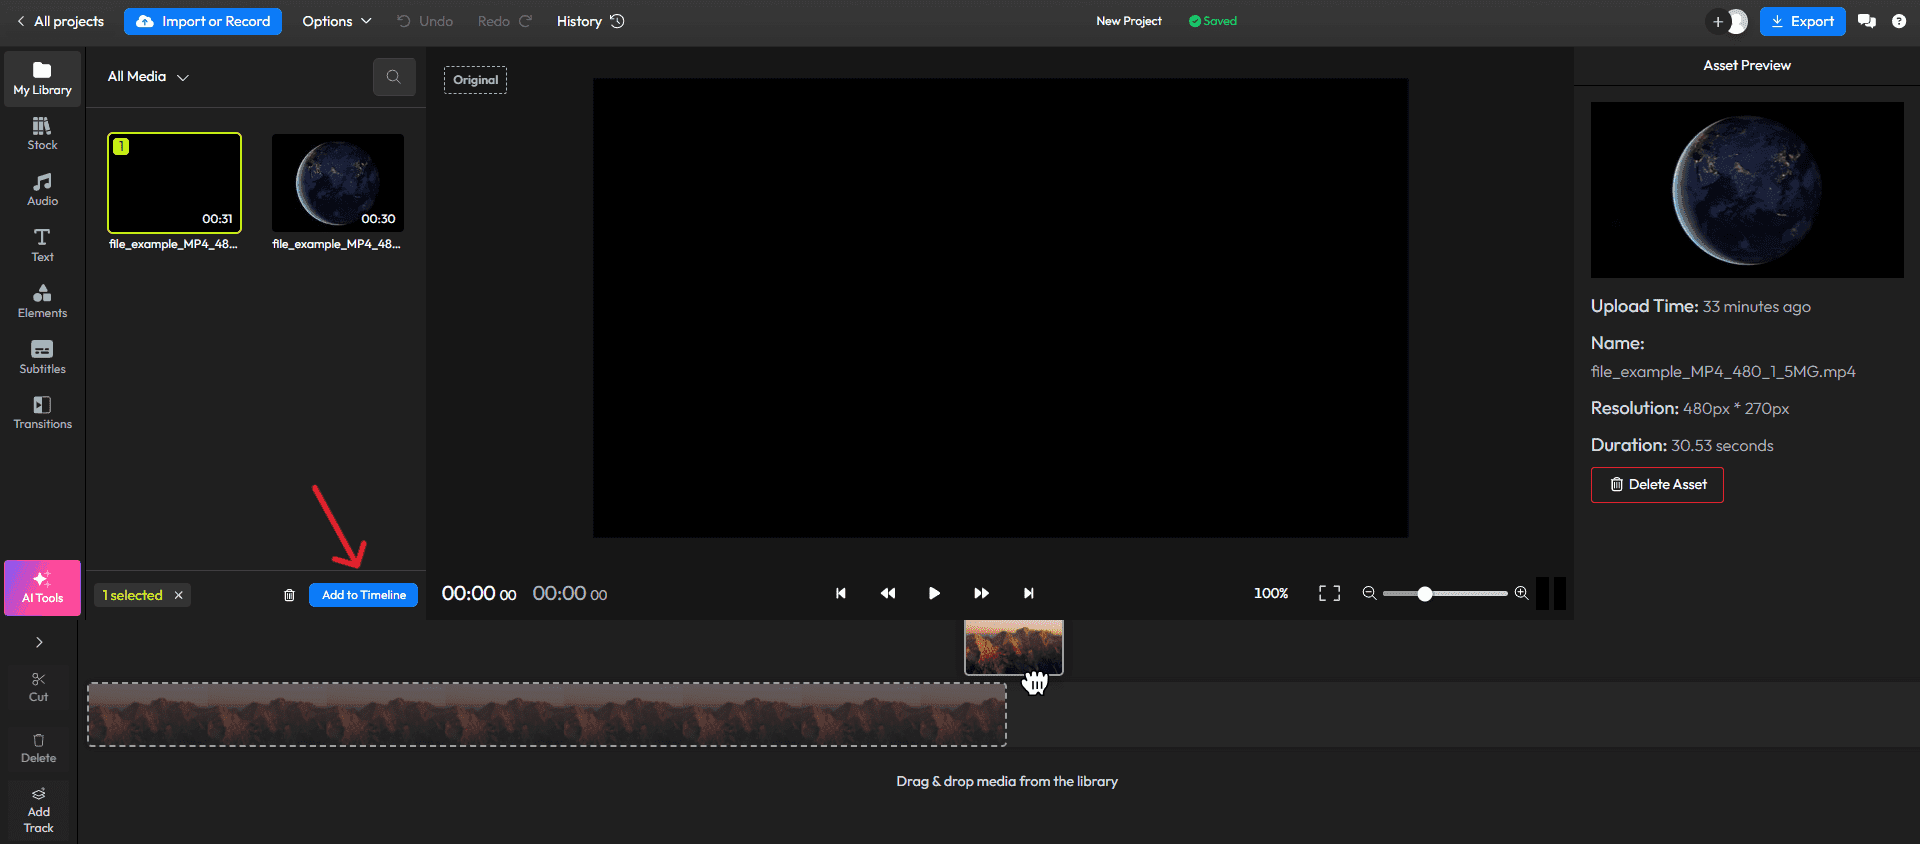This screenshot has height=844, width=1920.
Task: Skip to the start of the video
Action: pos(841,593)
